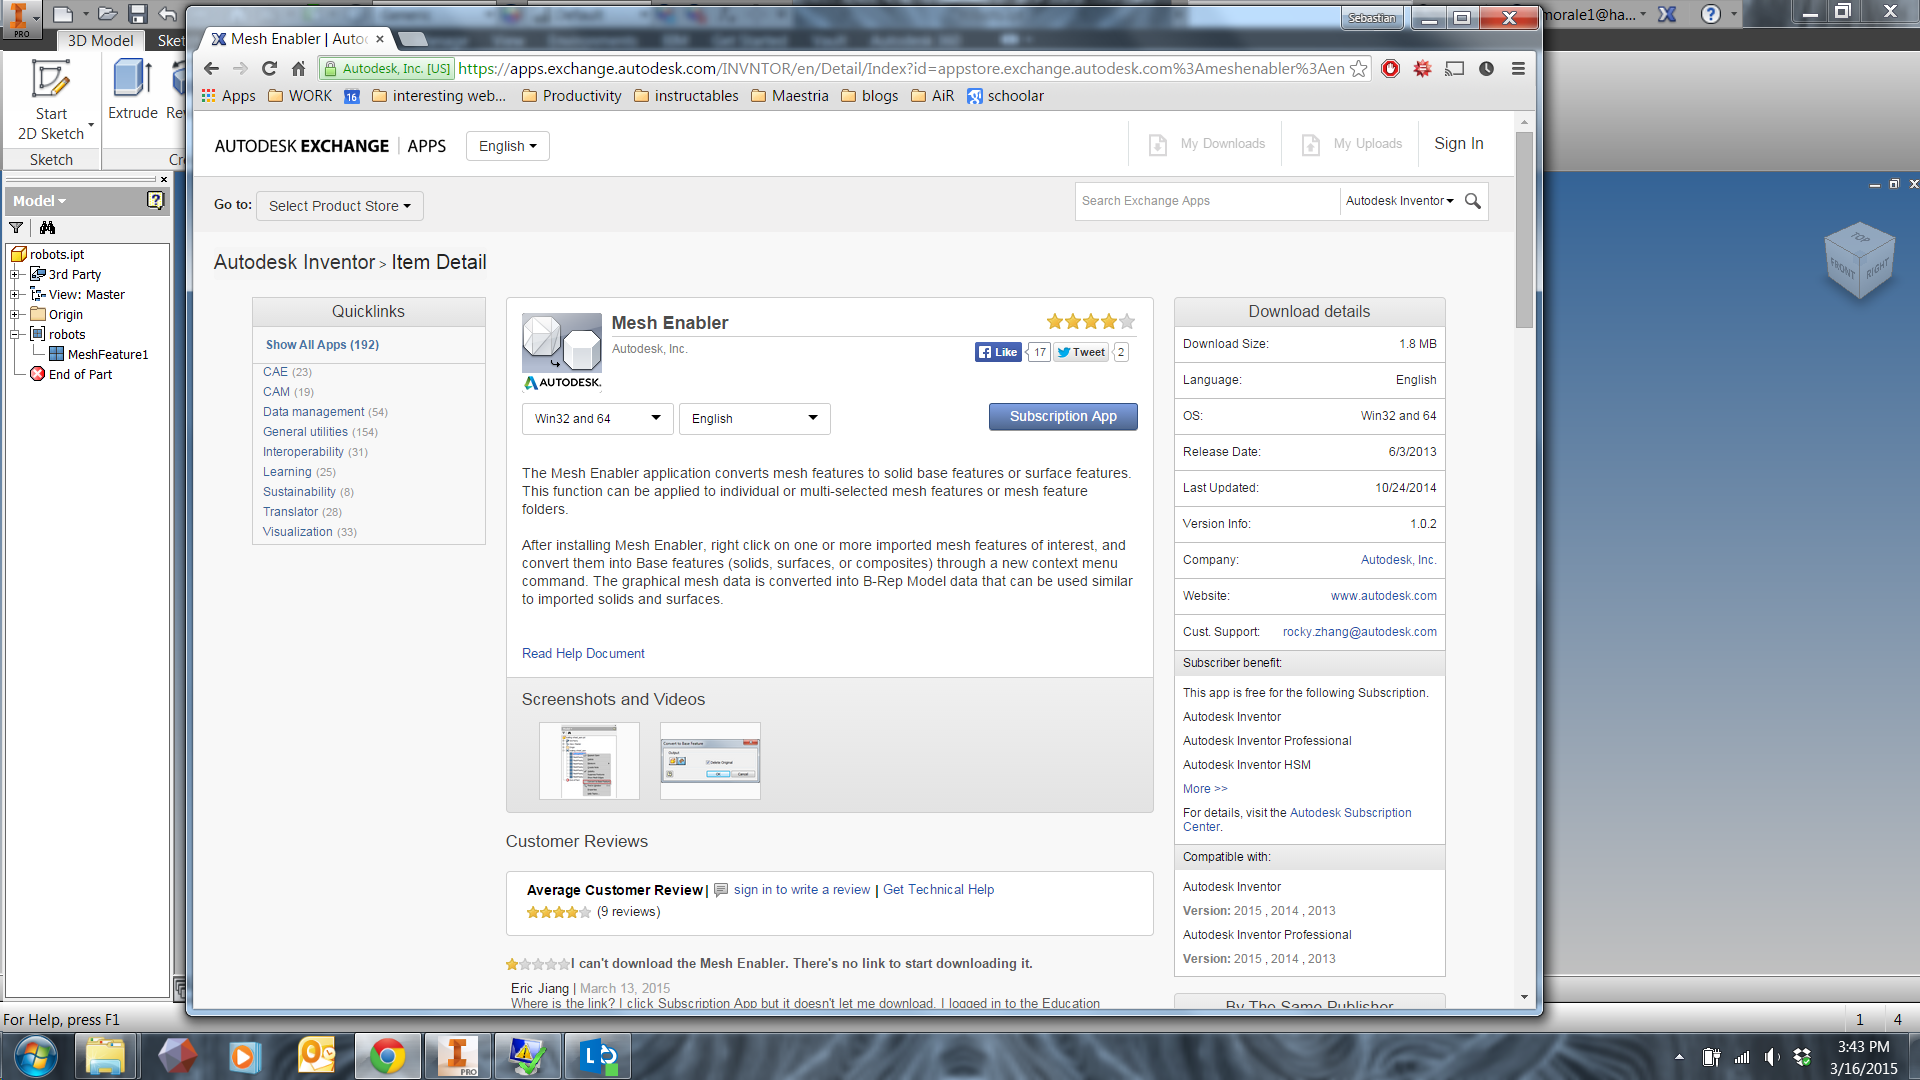Click the first screenshot thumbnail under Screenshots and Videos

pos(589,760)
